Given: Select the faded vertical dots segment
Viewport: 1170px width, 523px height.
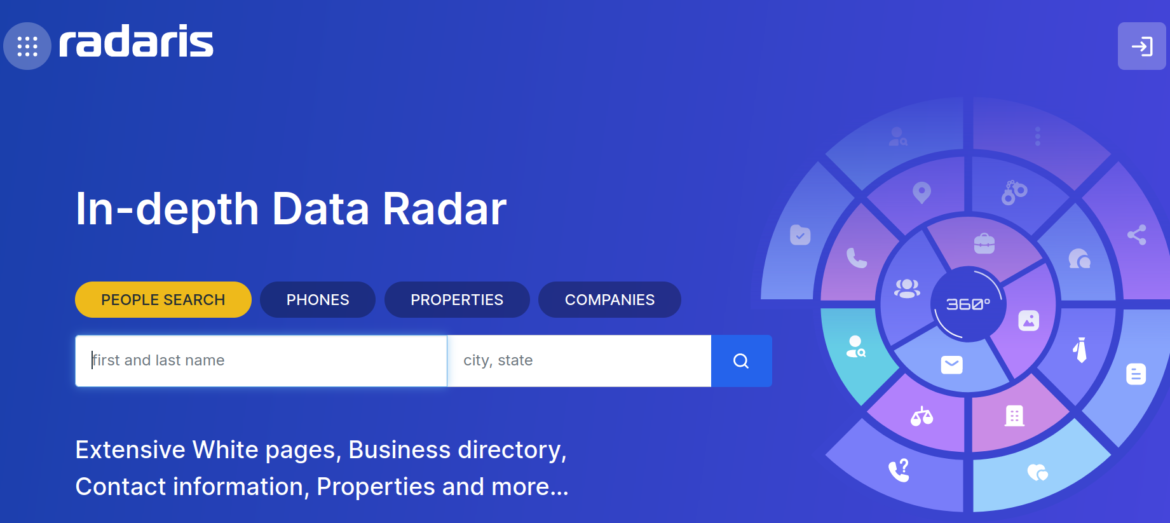Looking at the screenshot, I should pyautogui.click(x=1037, y=136).
